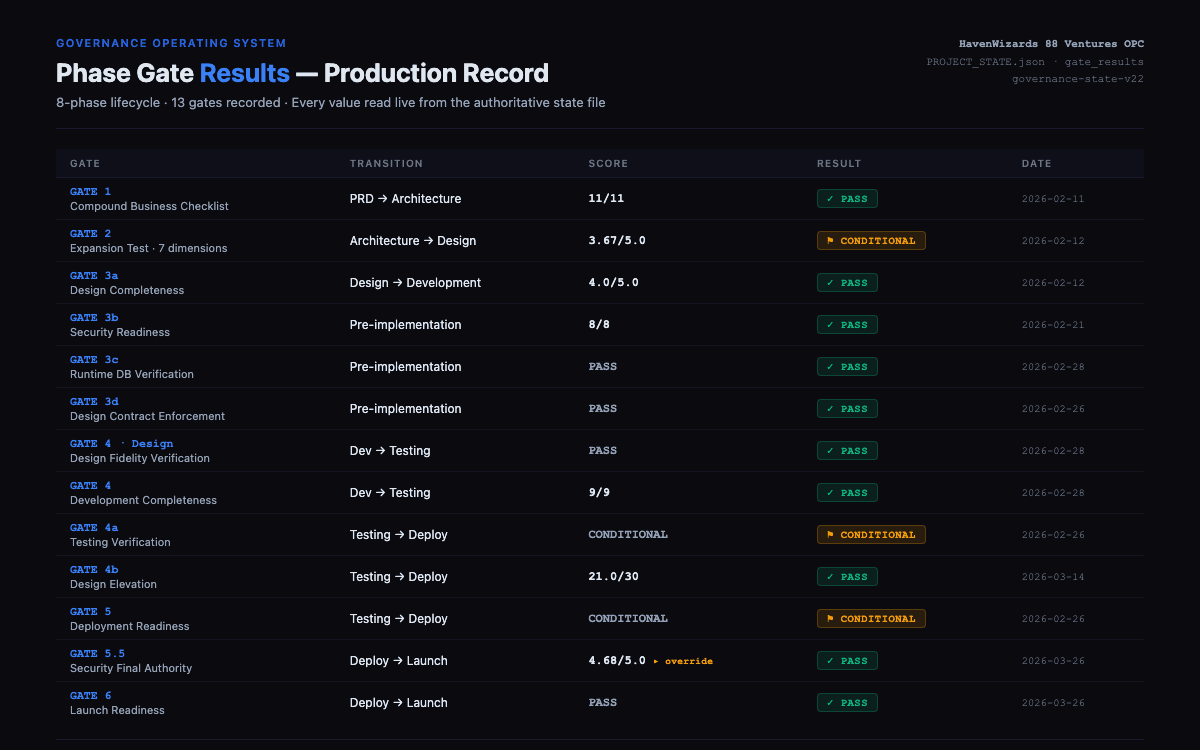The image size is (1200, 750).
Task: Click the GATE 3c label
Action: click(x=94, y=359)
